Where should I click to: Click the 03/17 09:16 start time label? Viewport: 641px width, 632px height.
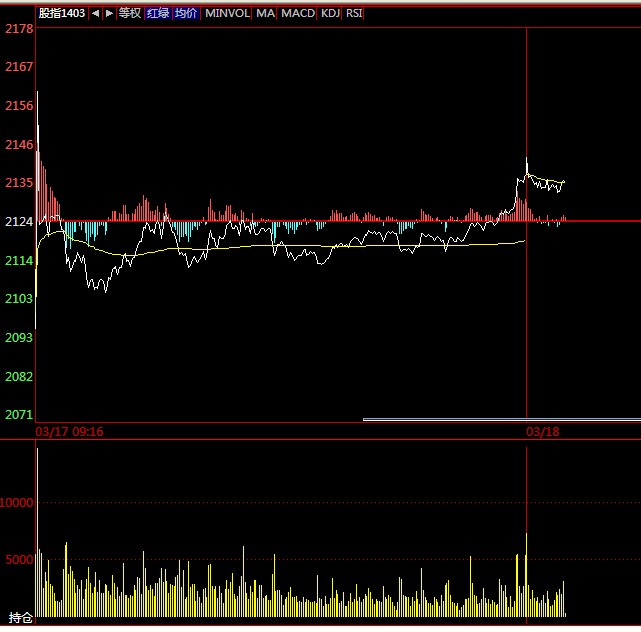[x=70, y=431]
